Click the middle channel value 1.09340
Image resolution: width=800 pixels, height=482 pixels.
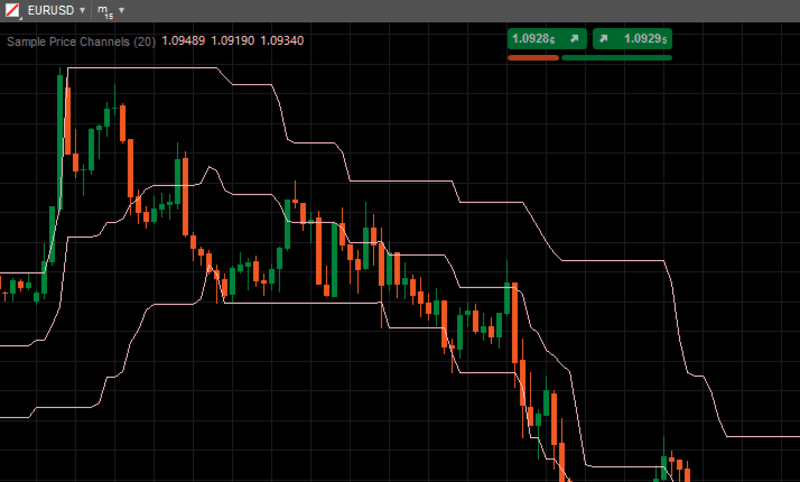282,41
